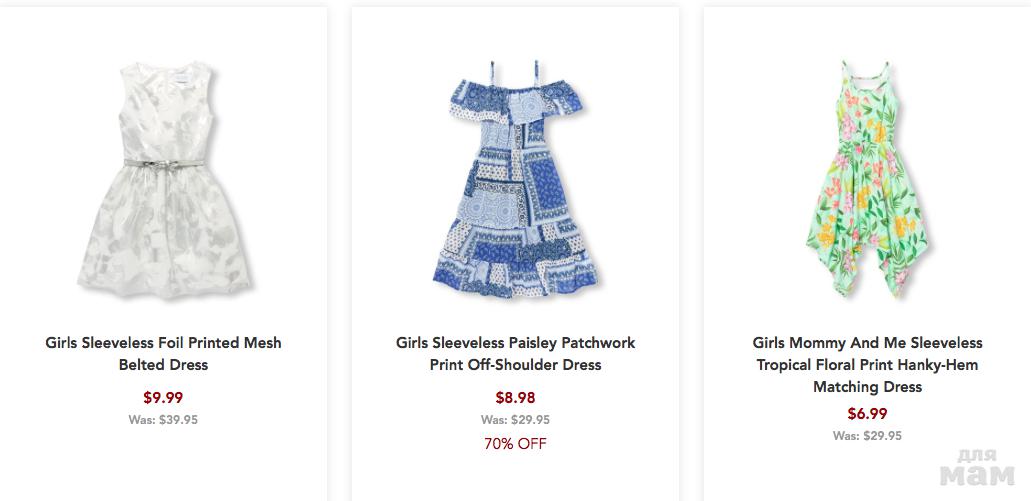This screenshot has width=1031, height=501.
Task: Click the Girls Sleeveless Foil Printed Mesh title
Action: (x=163, y=343)
